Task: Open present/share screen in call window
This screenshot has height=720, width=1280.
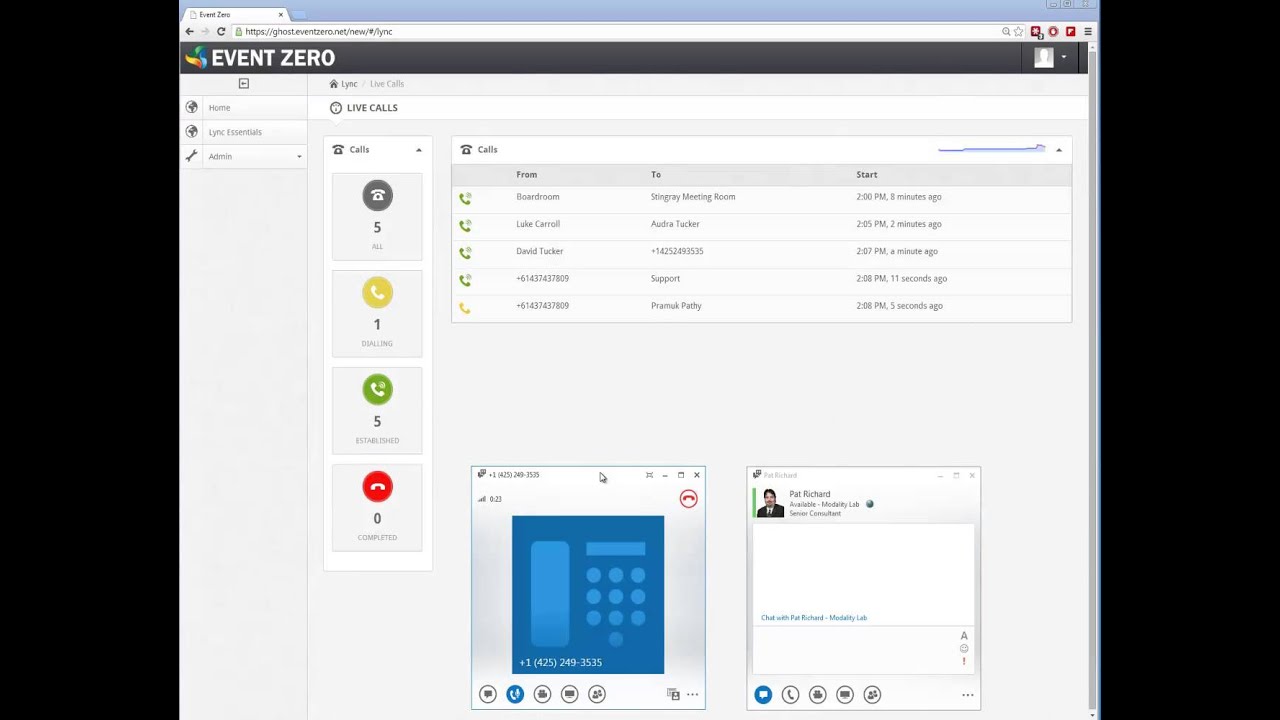Action: 569,694
